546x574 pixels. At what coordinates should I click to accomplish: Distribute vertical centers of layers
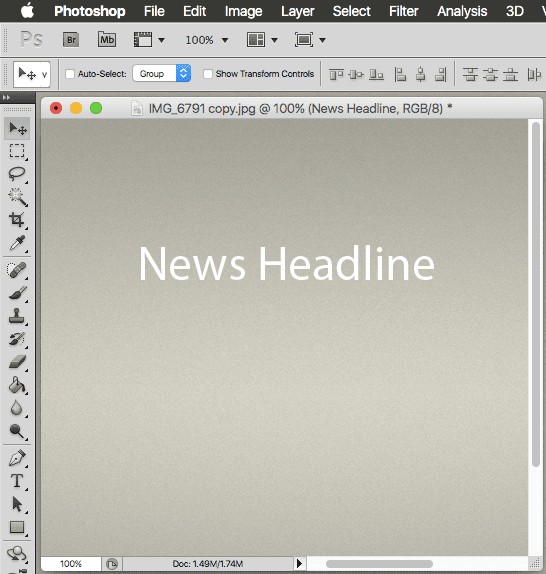point(490,74)
